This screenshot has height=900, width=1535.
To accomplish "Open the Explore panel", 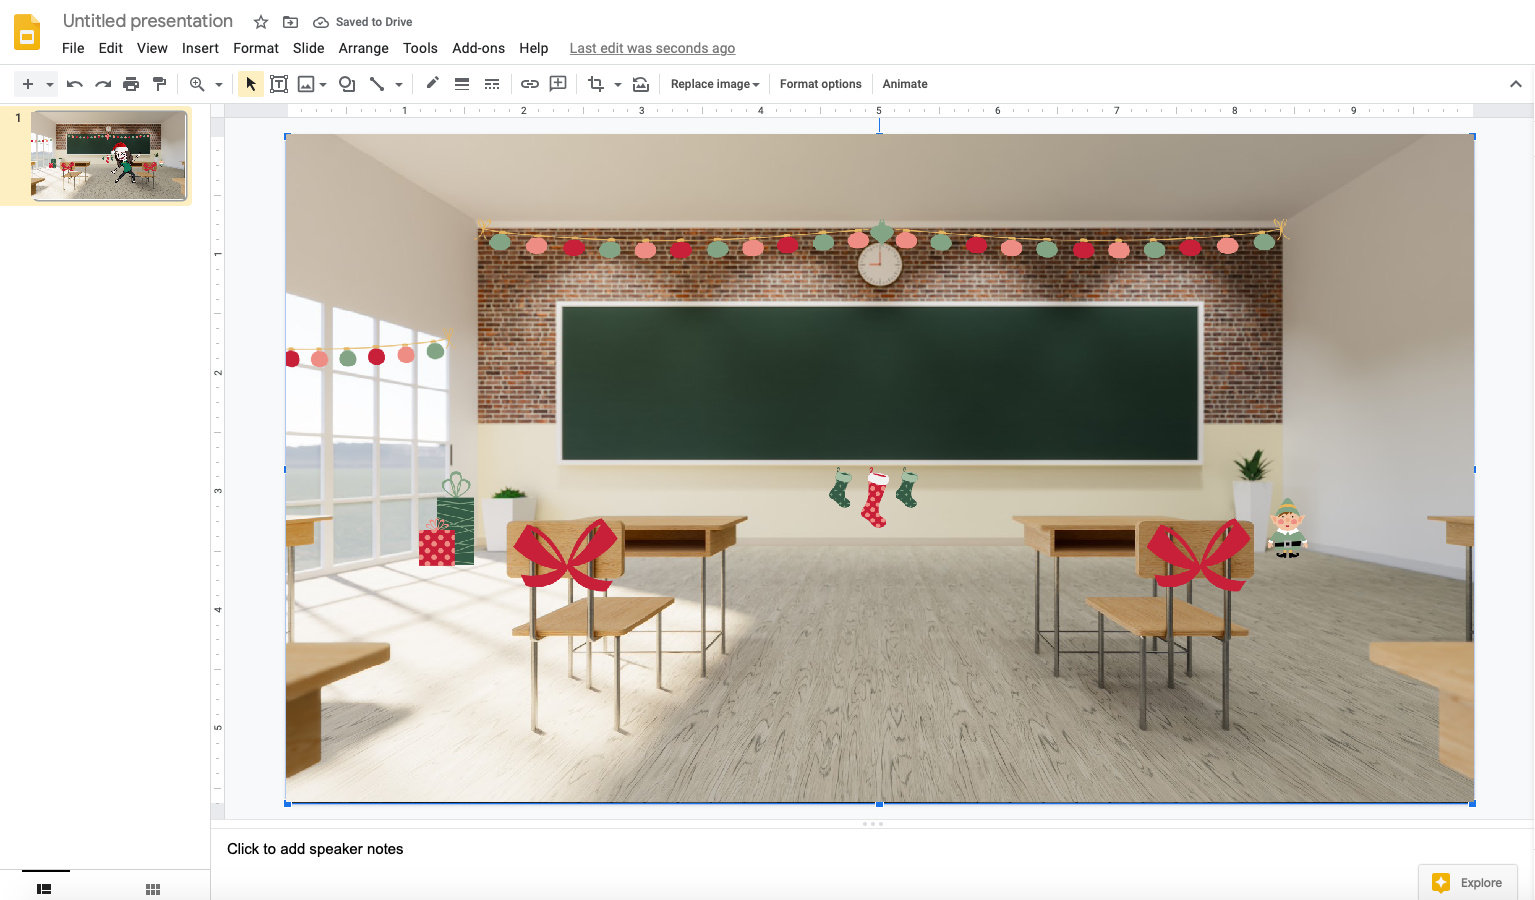I will [1467, 882].
